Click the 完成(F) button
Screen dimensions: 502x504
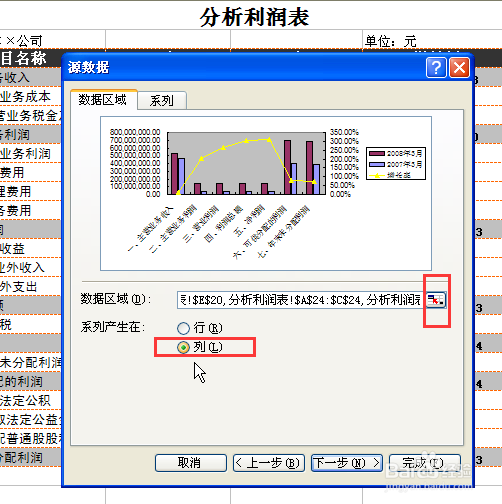pos(425,463)
